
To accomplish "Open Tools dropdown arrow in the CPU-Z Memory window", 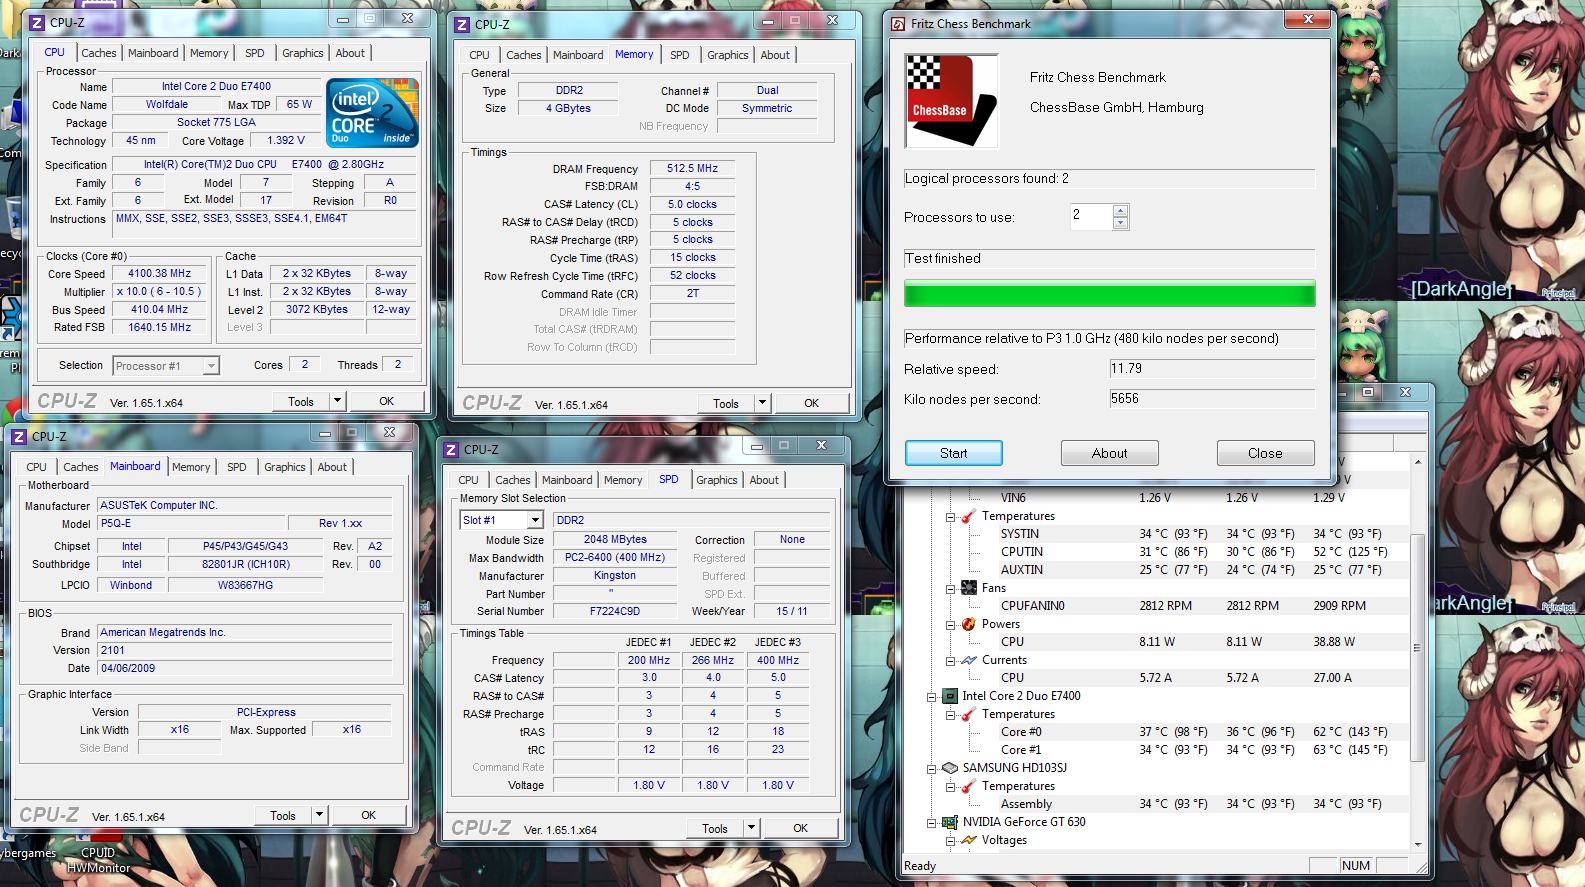I will pyautogui.click(x=762, y=404).
